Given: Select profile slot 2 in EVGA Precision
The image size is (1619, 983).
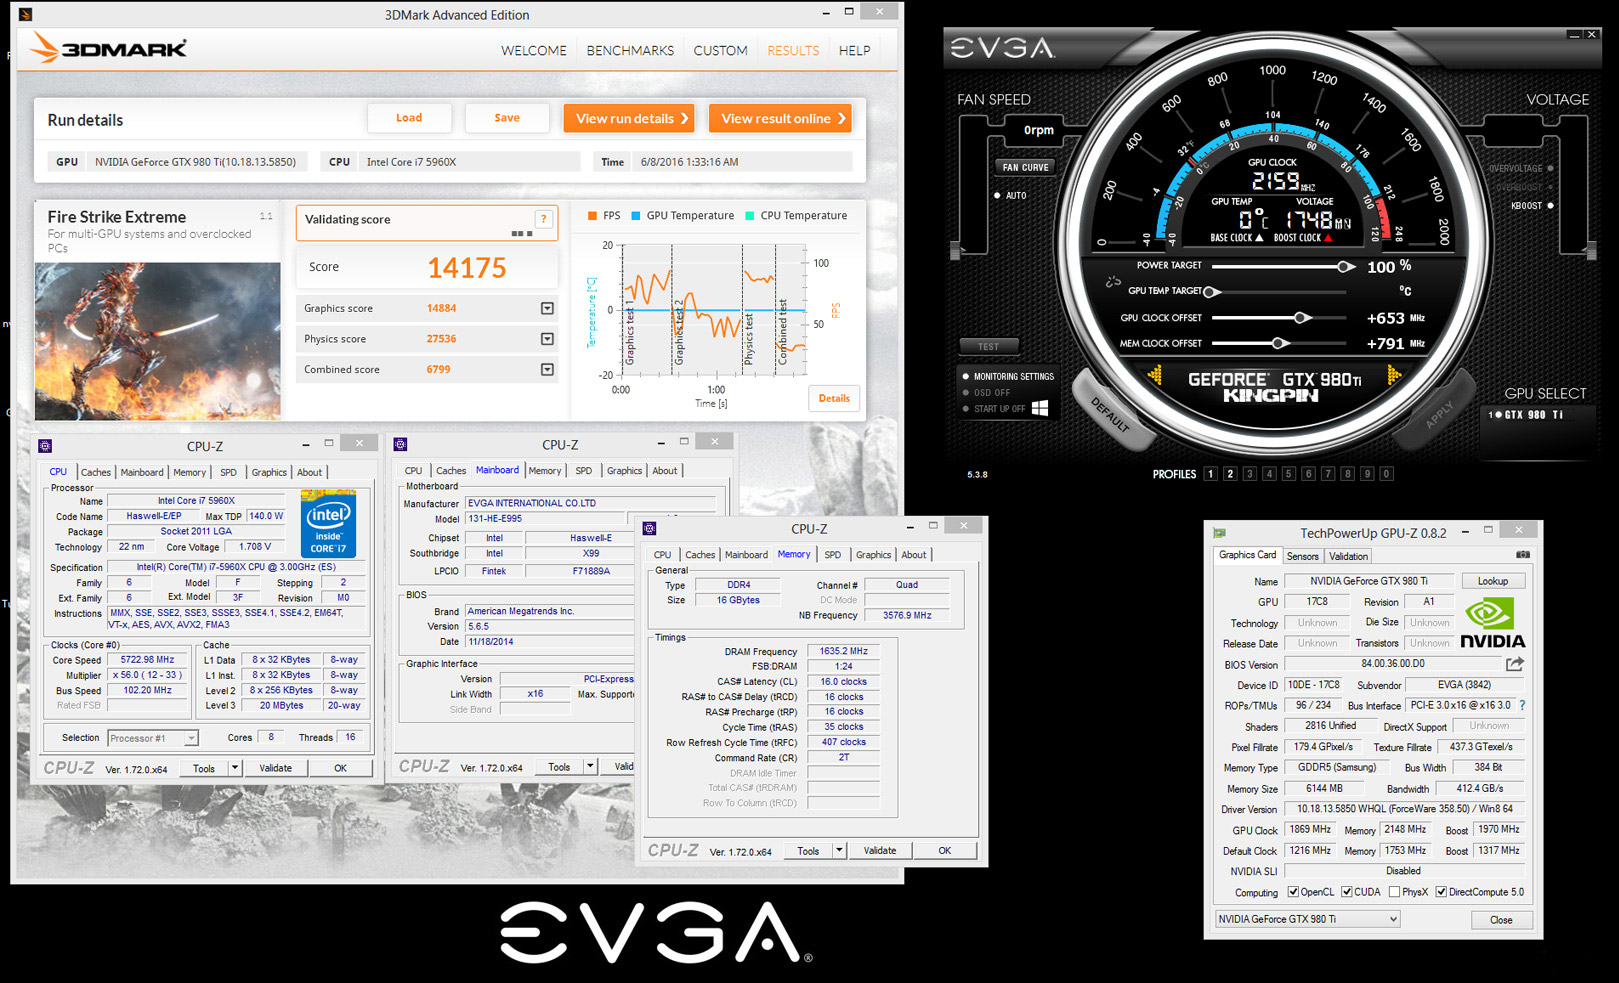Looking at the screenshot, I should [x=1230, y=474].
